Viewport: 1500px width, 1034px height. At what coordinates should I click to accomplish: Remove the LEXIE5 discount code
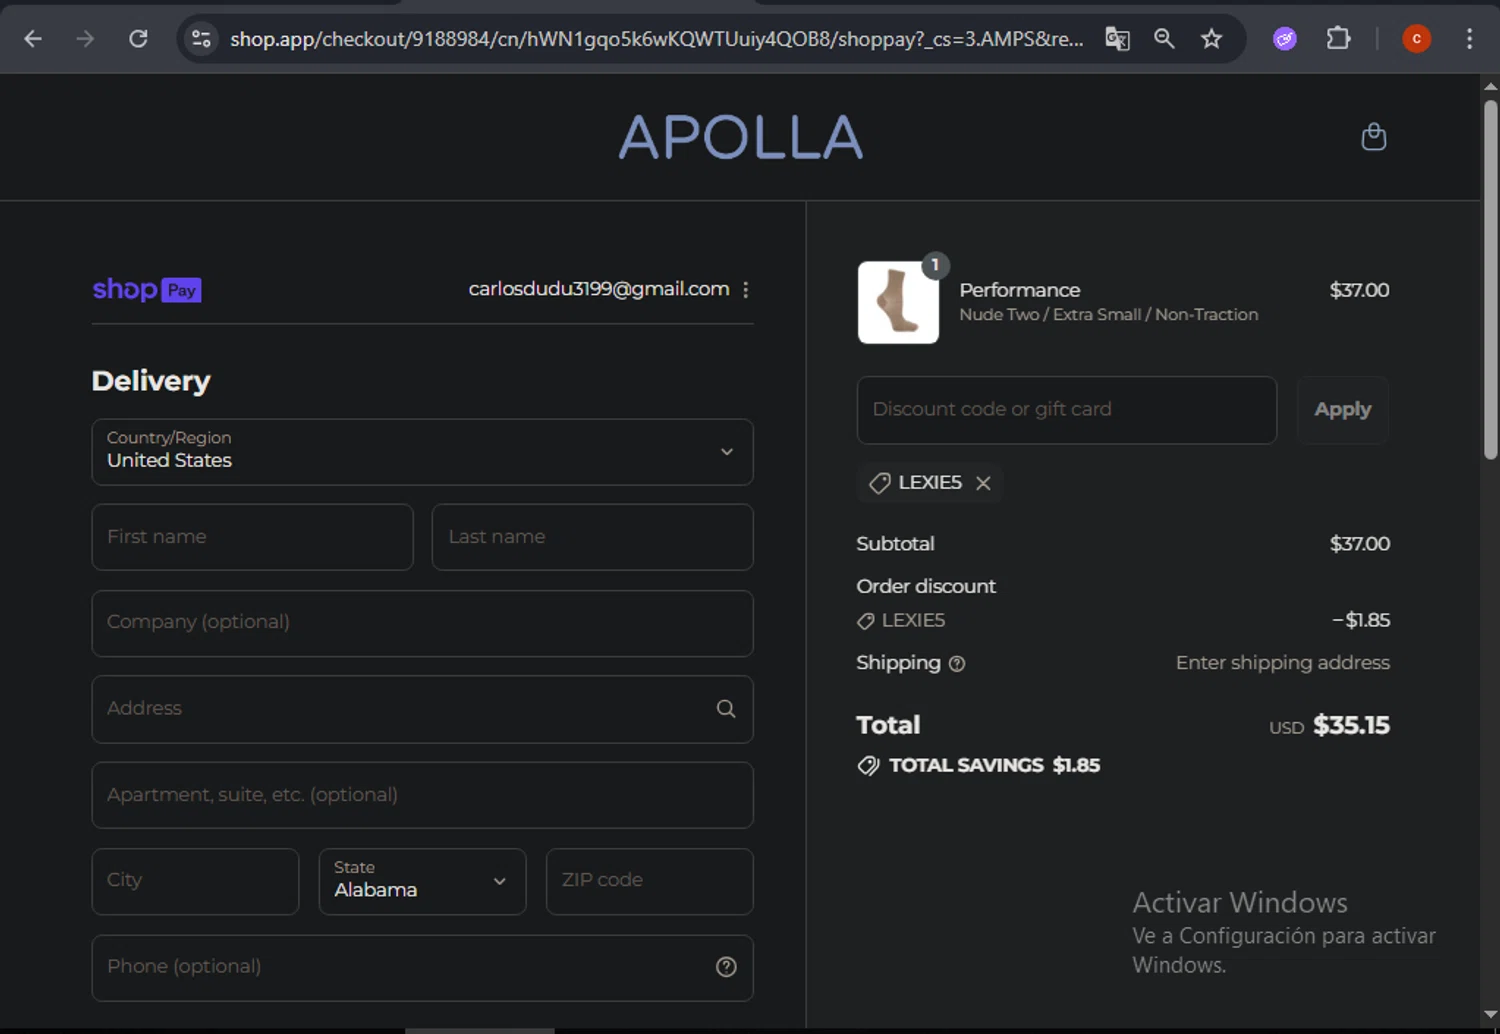[x=983, y=483]
